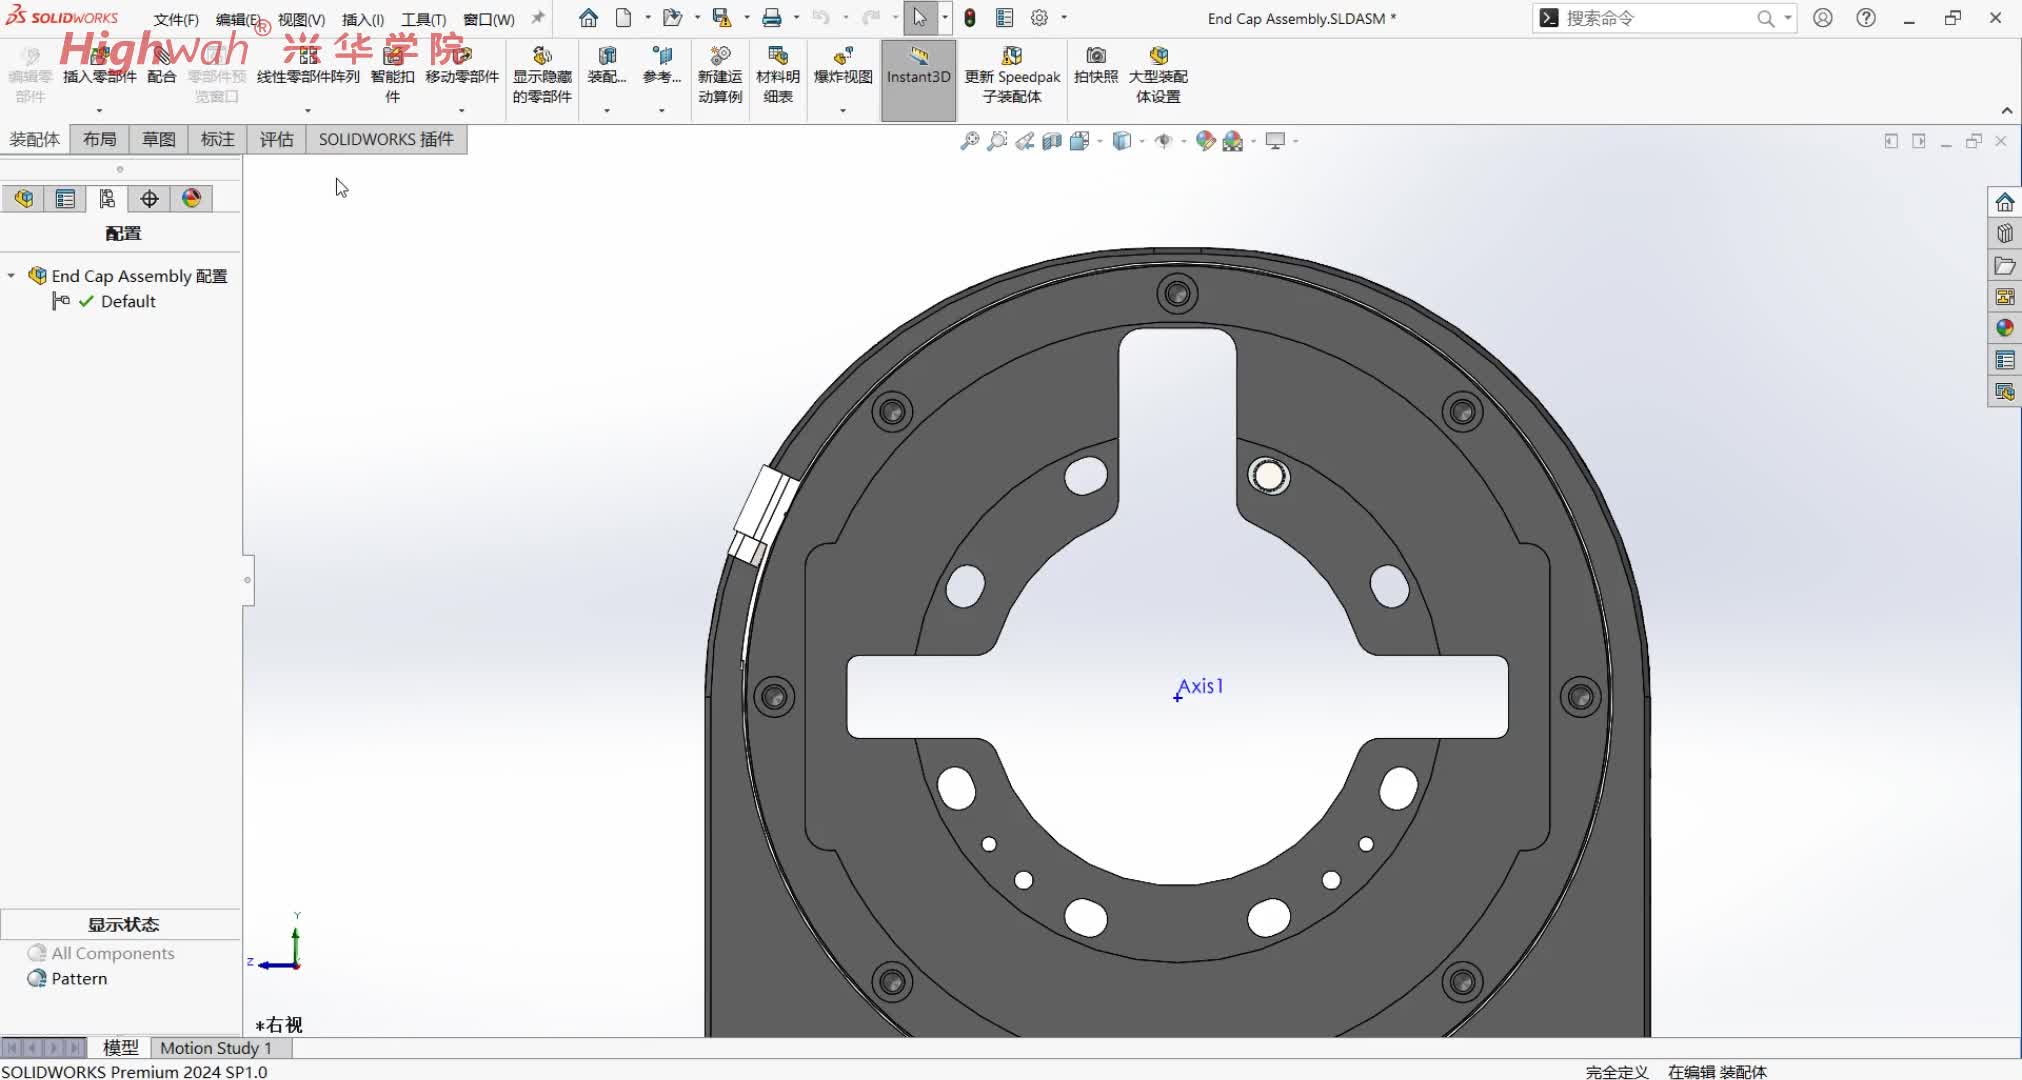
Task: Open the Section View tool
Action: click(x=1051, y=141)
